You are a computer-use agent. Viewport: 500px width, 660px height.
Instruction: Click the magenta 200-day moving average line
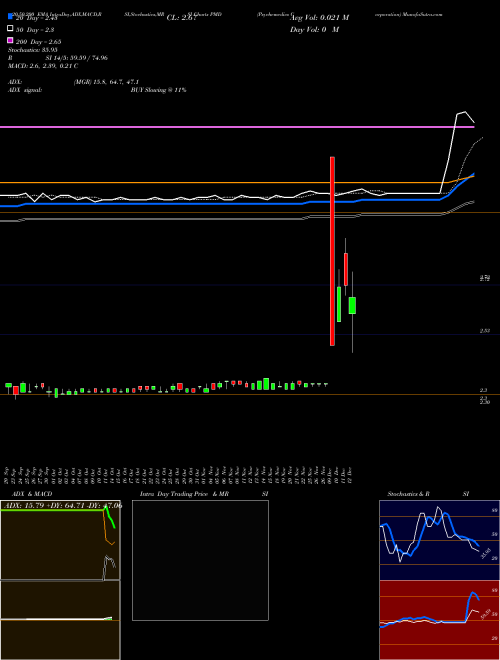[236, 127]
